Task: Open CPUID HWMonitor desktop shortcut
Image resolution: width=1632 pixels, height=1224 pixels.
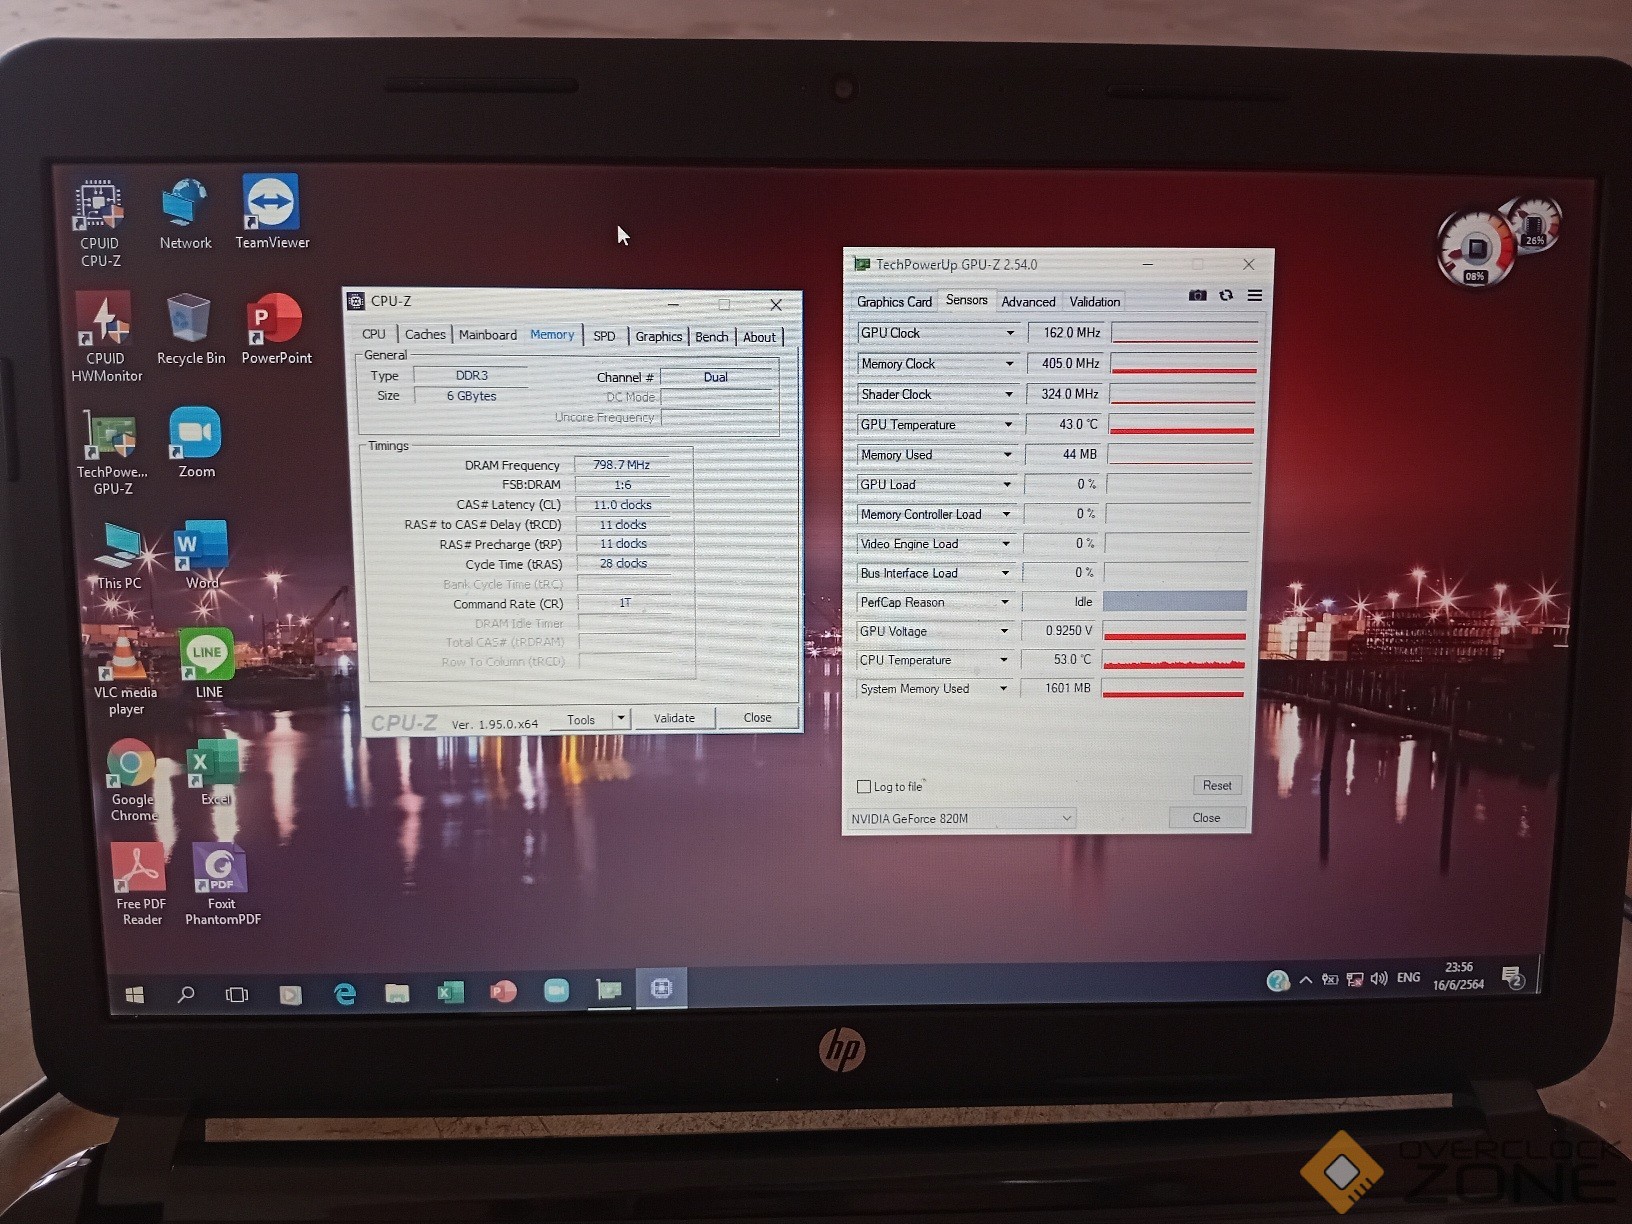Action: click(x=106, y=338)
